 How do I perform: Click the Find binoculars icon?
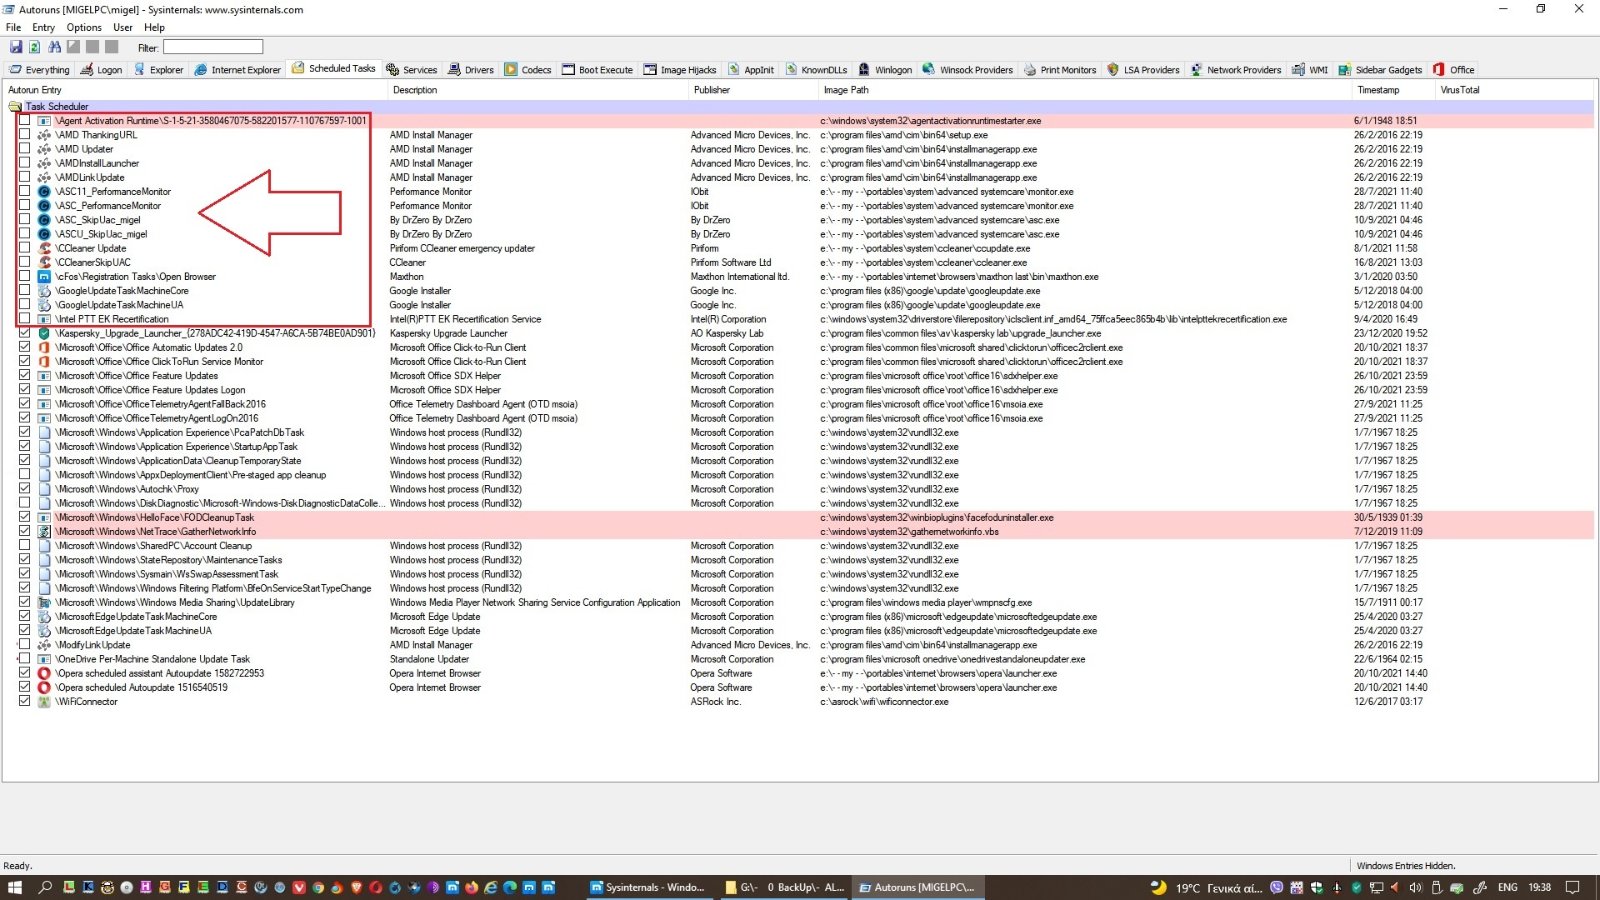point(54,47)
